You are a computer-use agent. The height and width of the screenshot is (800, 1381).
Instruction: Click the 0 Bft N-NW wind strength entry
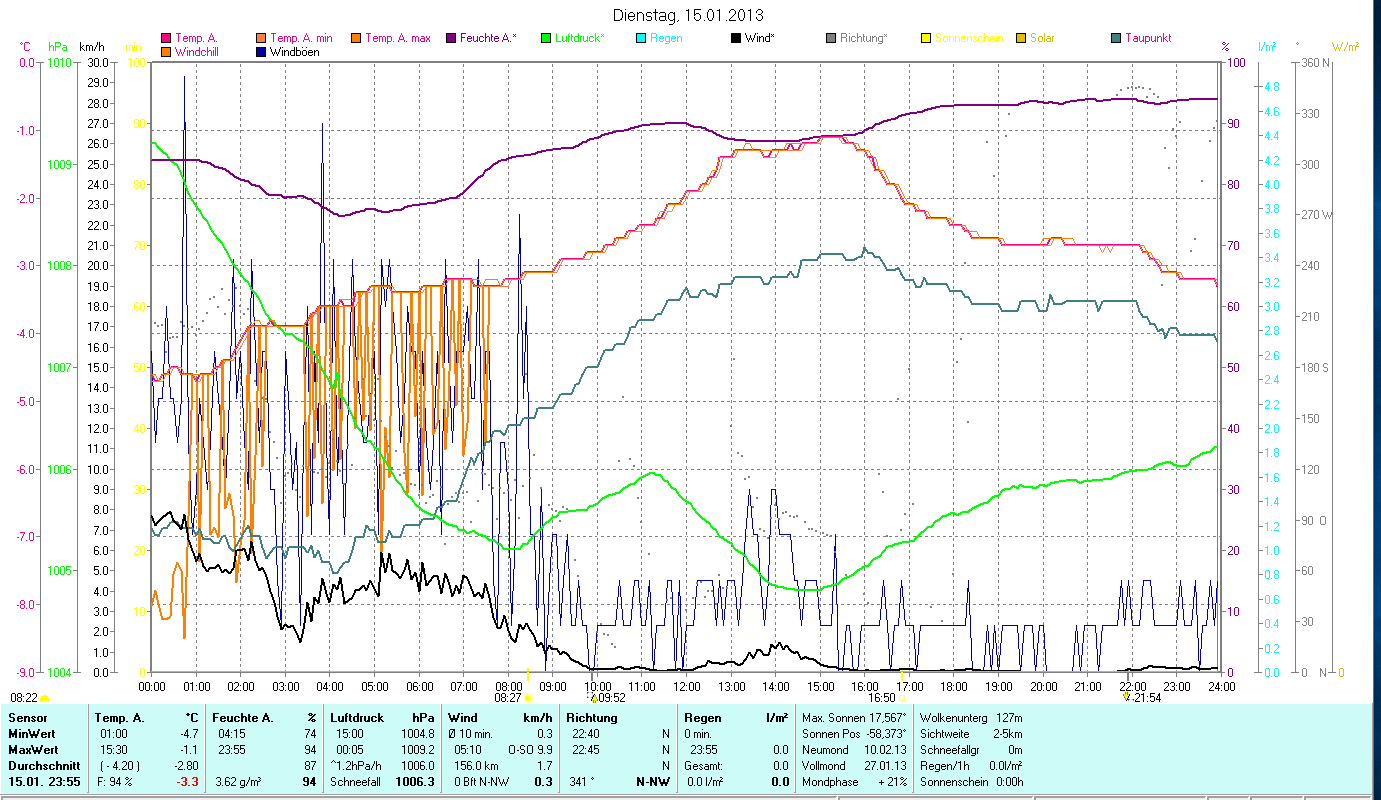(483, 782)
